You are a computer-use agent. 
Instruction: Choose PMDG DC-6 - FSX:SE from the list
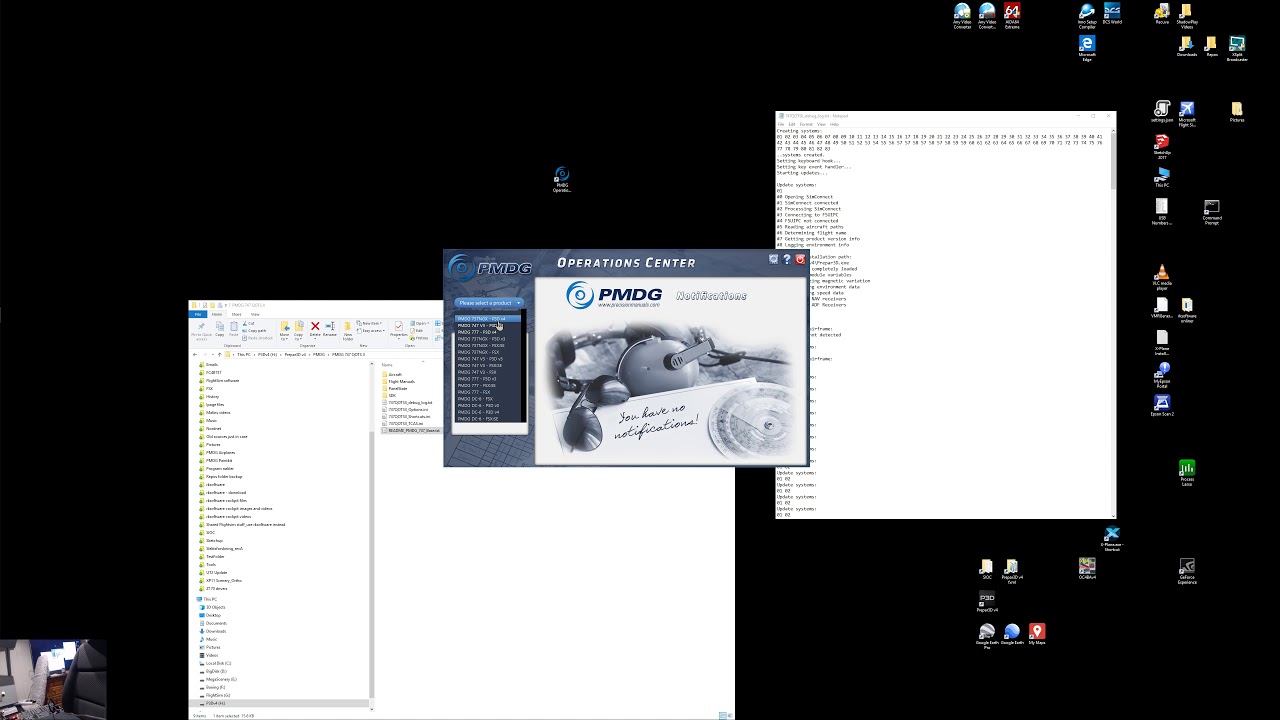(x=489, y=419)
